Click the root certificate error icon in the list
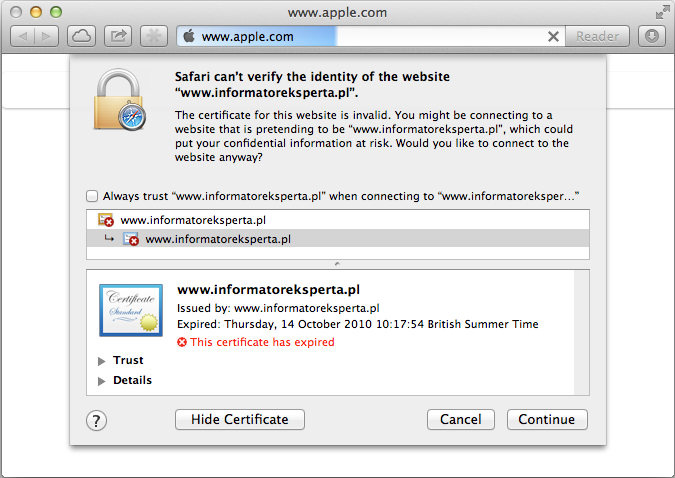The height and width of the screenshot is (478, 675). (105, 220)
